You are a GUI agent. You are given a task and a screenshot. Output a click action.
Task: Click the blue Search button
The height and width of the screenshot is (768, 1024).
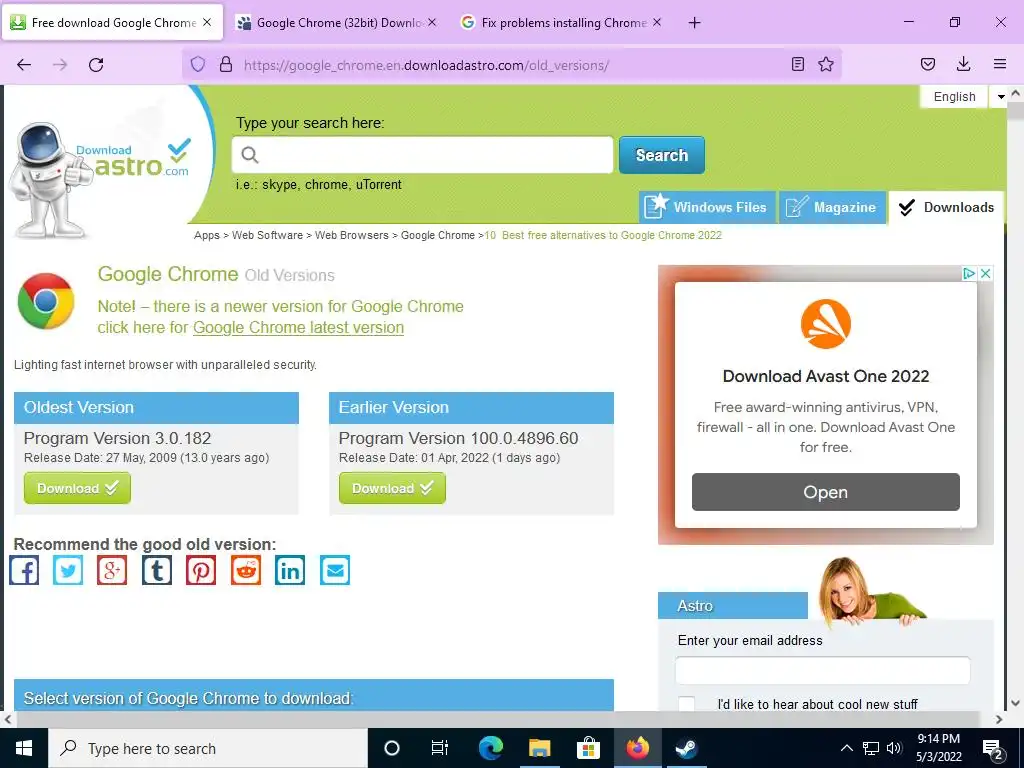(x=662, y=155)
